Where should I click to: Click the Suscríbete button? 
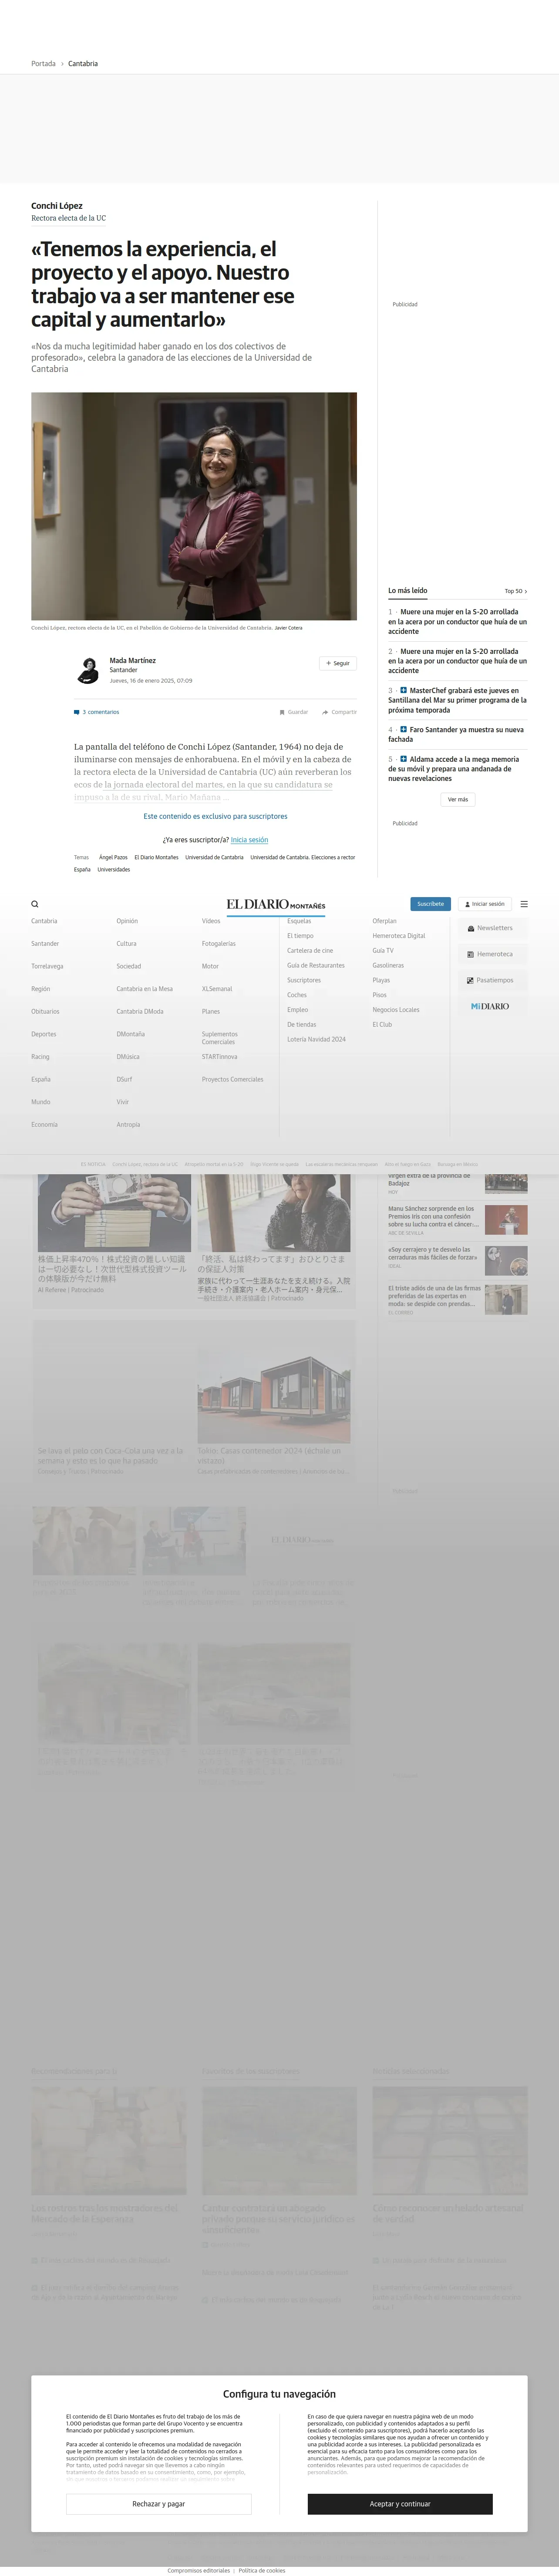point(430,904)
